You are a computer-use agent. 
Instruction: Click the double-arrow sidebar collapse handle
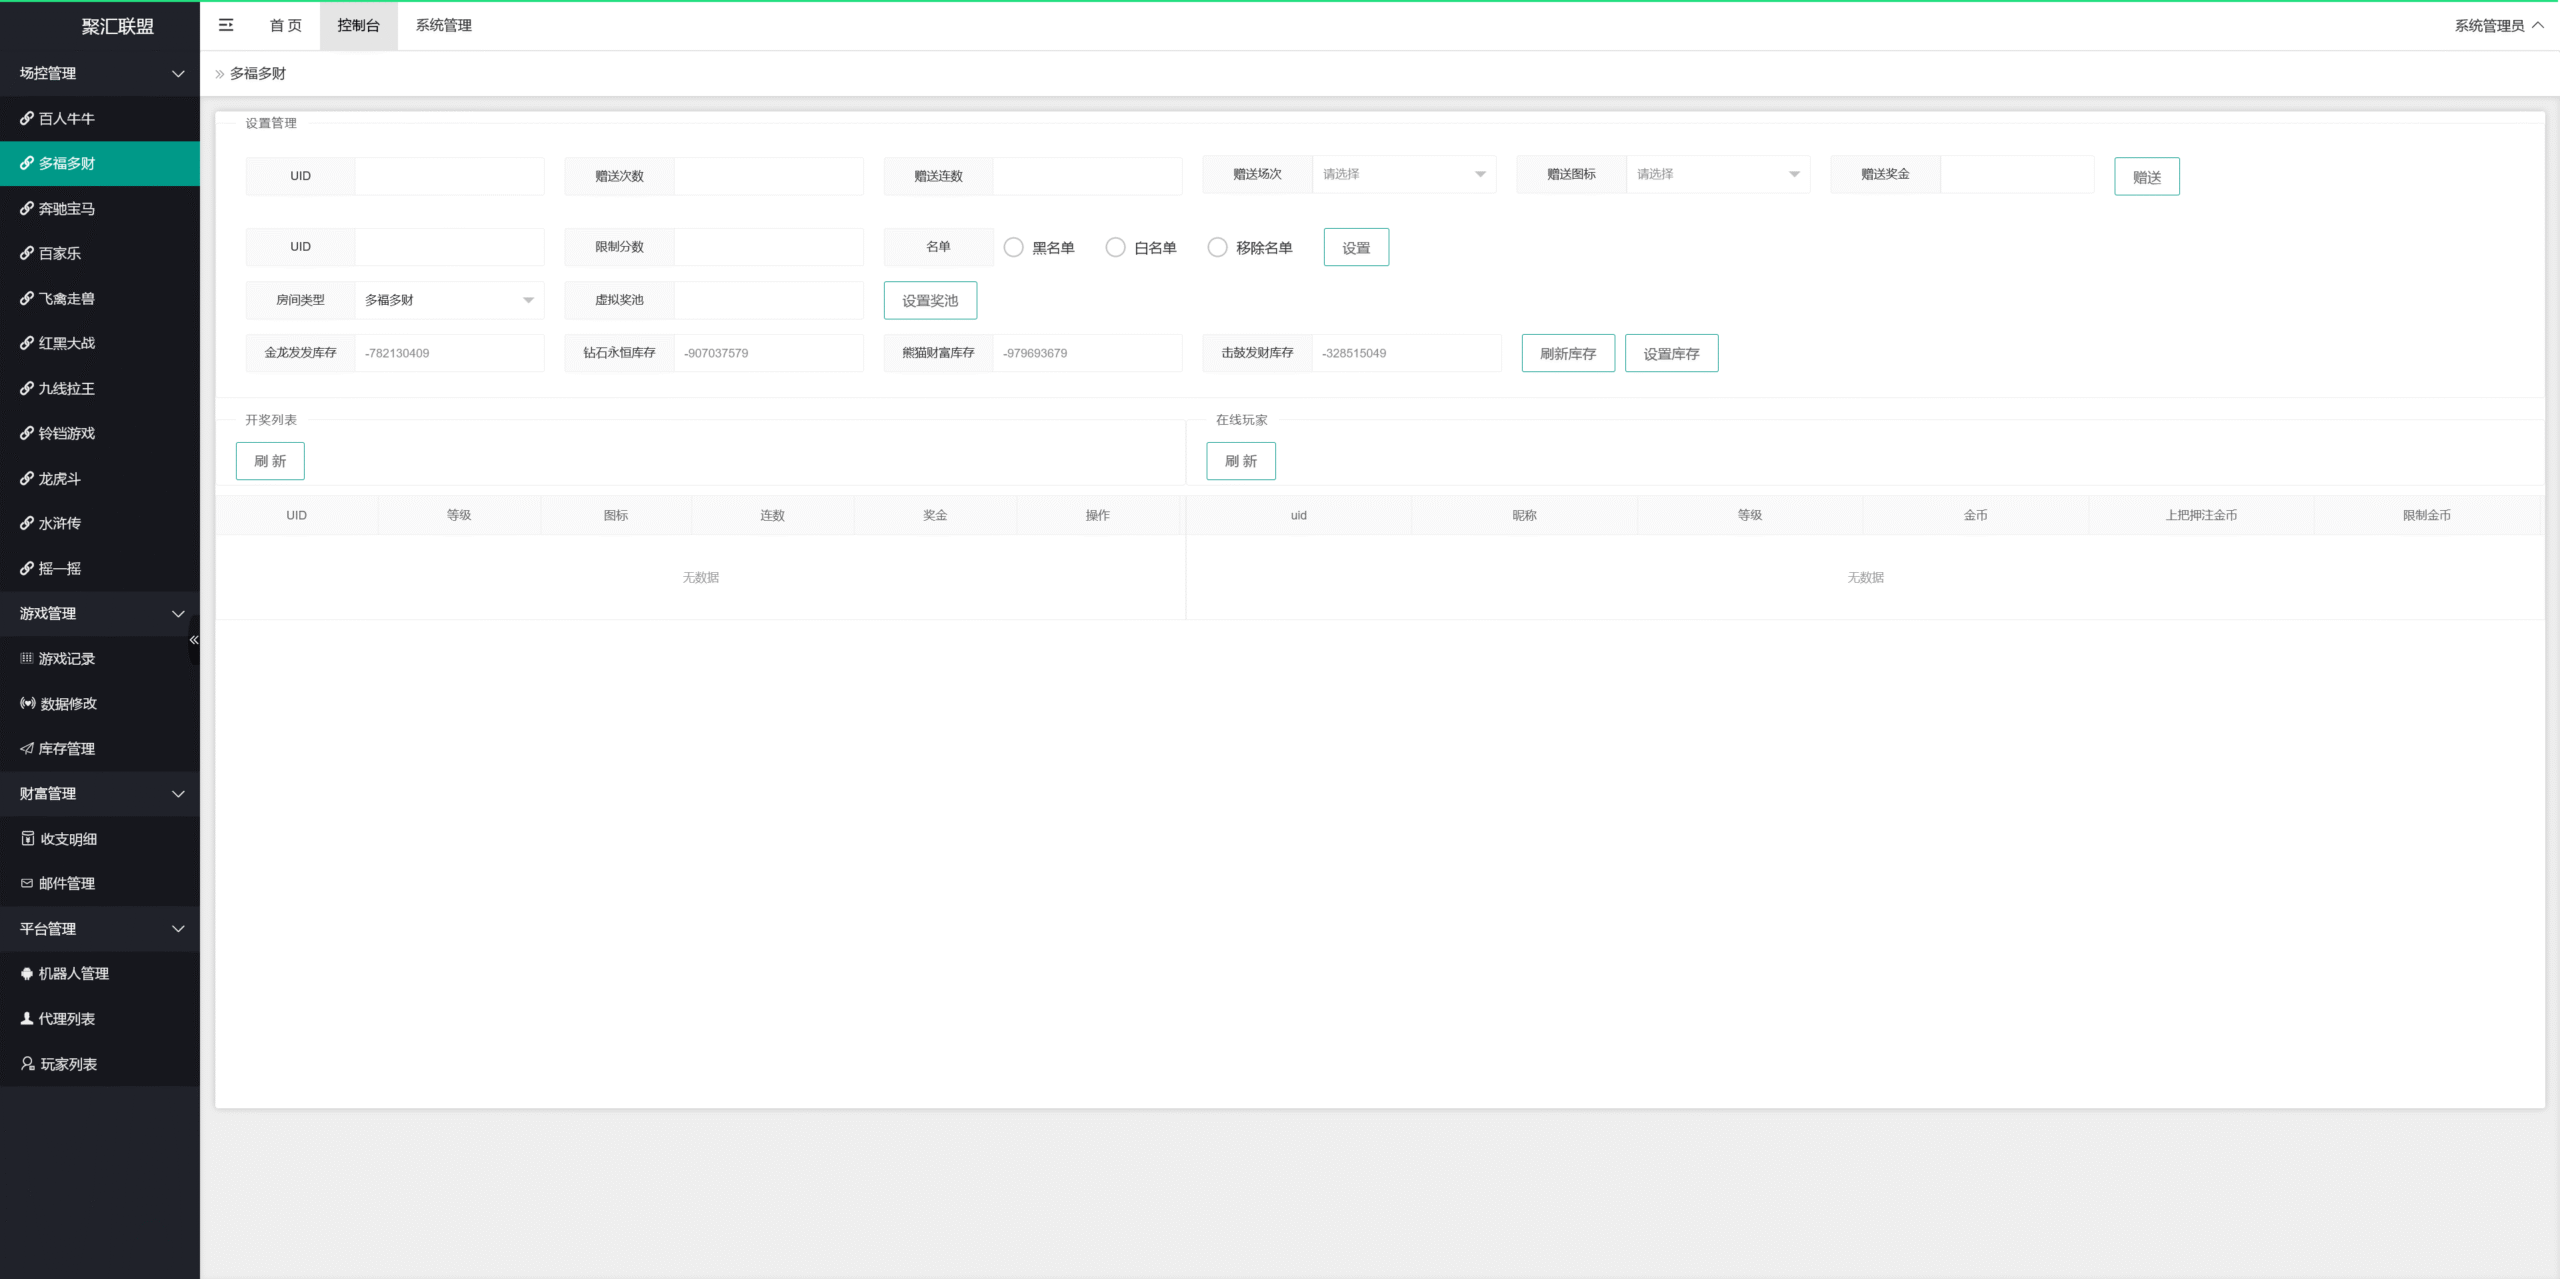[194, 639]
